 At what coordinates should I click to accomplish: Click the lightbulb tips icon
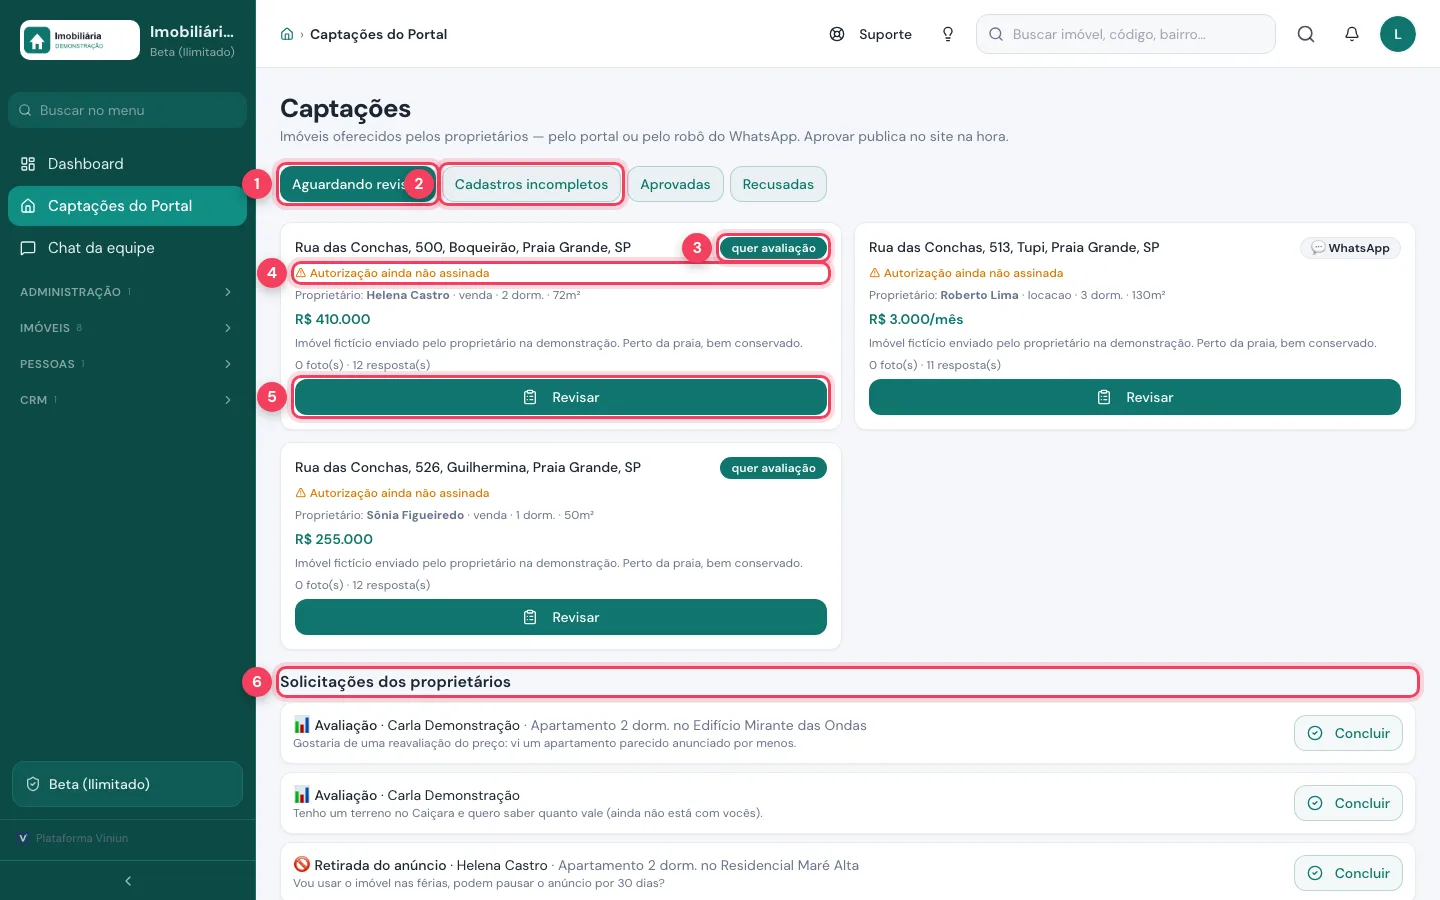click(x=948, y=34)
